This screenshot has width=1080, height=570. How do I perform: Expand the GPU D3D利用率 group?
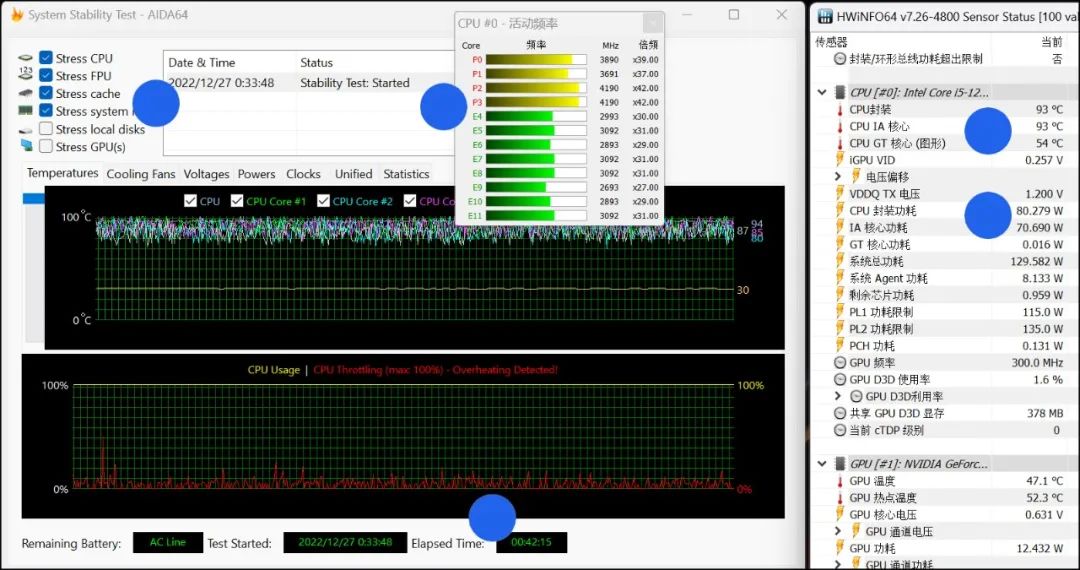pos(838,397)
